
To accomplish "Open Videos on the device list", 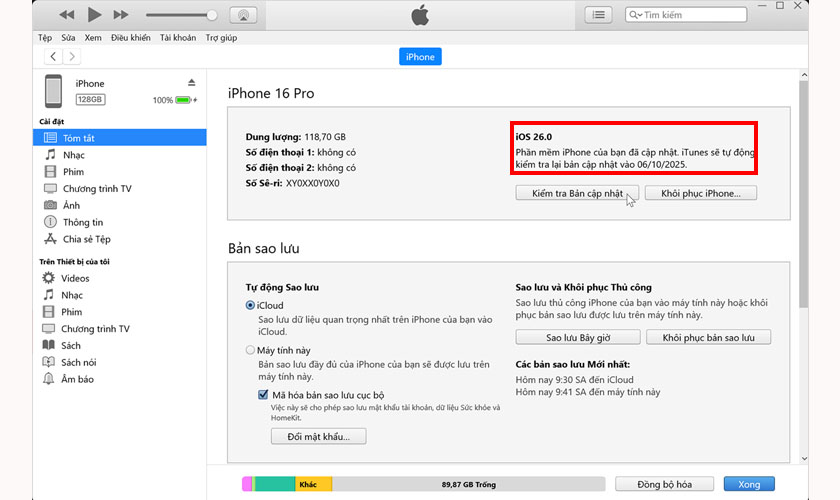I will click(x=75, y=278).
